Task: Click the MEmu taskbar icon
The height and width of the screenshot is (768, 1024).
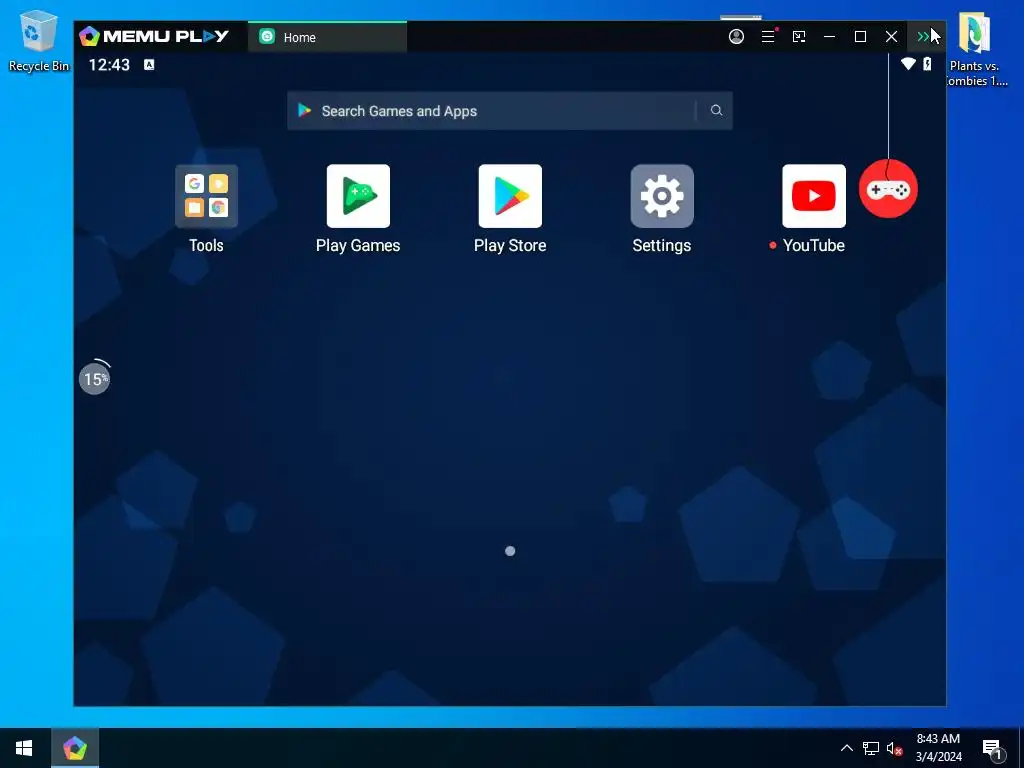Action: (75, 748)
